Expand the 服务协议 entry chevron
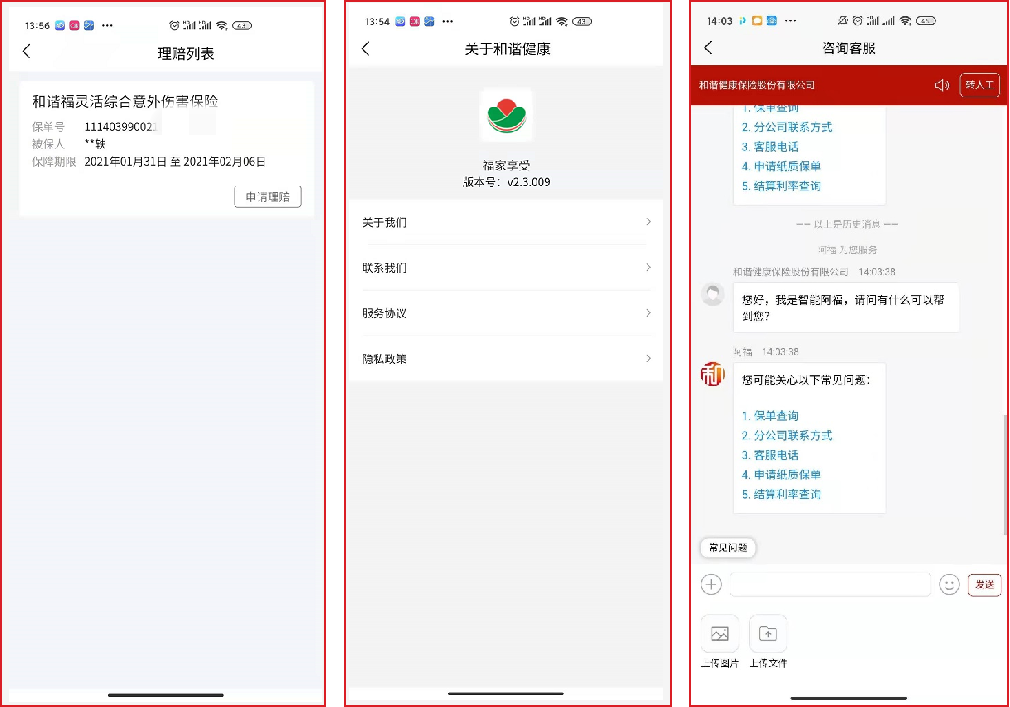This screenshot has width=1010, height=707. (x=650, y=312)
